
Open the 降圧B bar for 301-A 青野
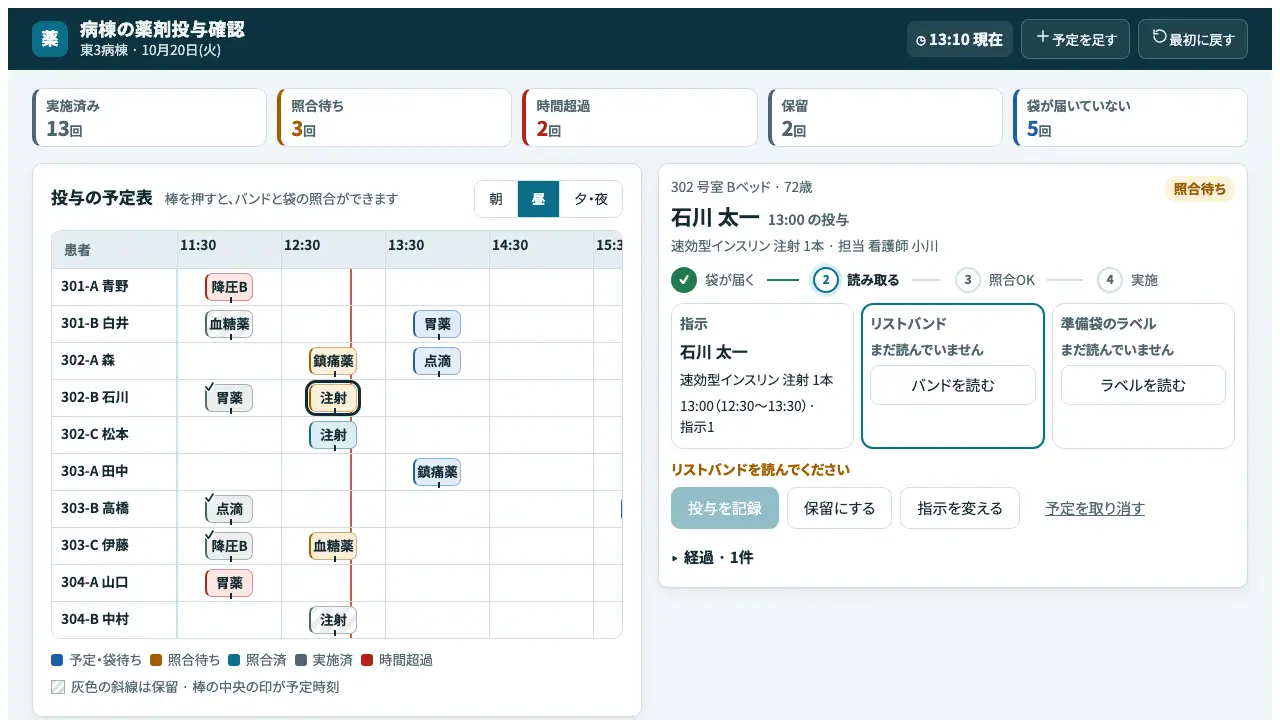click(x=229, y=287)
